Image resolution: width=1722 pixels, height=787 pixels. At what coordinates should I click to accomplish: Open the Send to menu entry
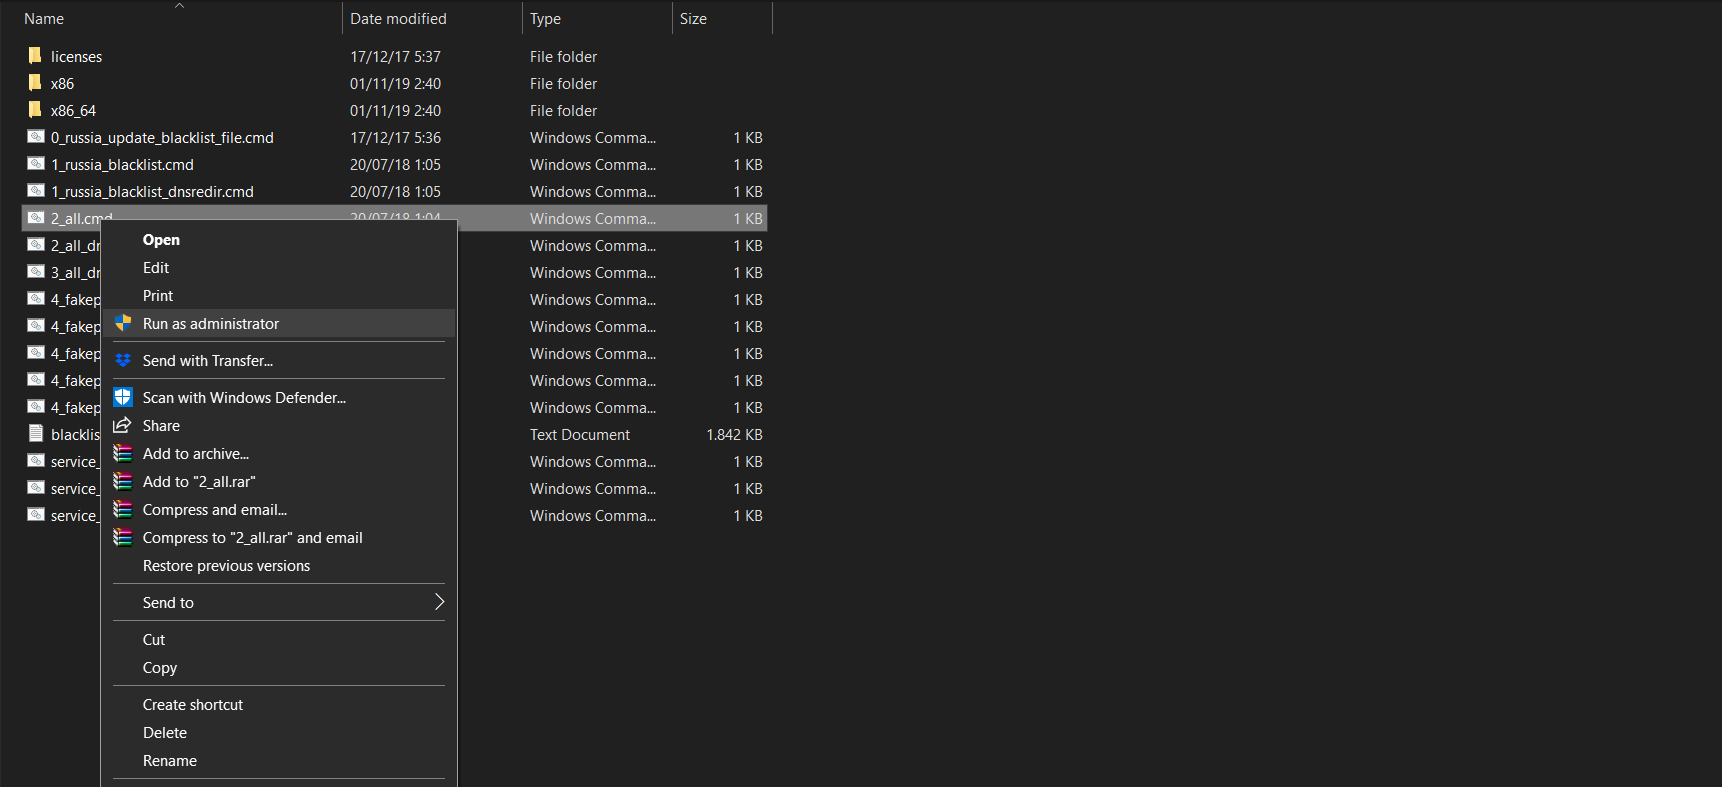coord(279,602)
